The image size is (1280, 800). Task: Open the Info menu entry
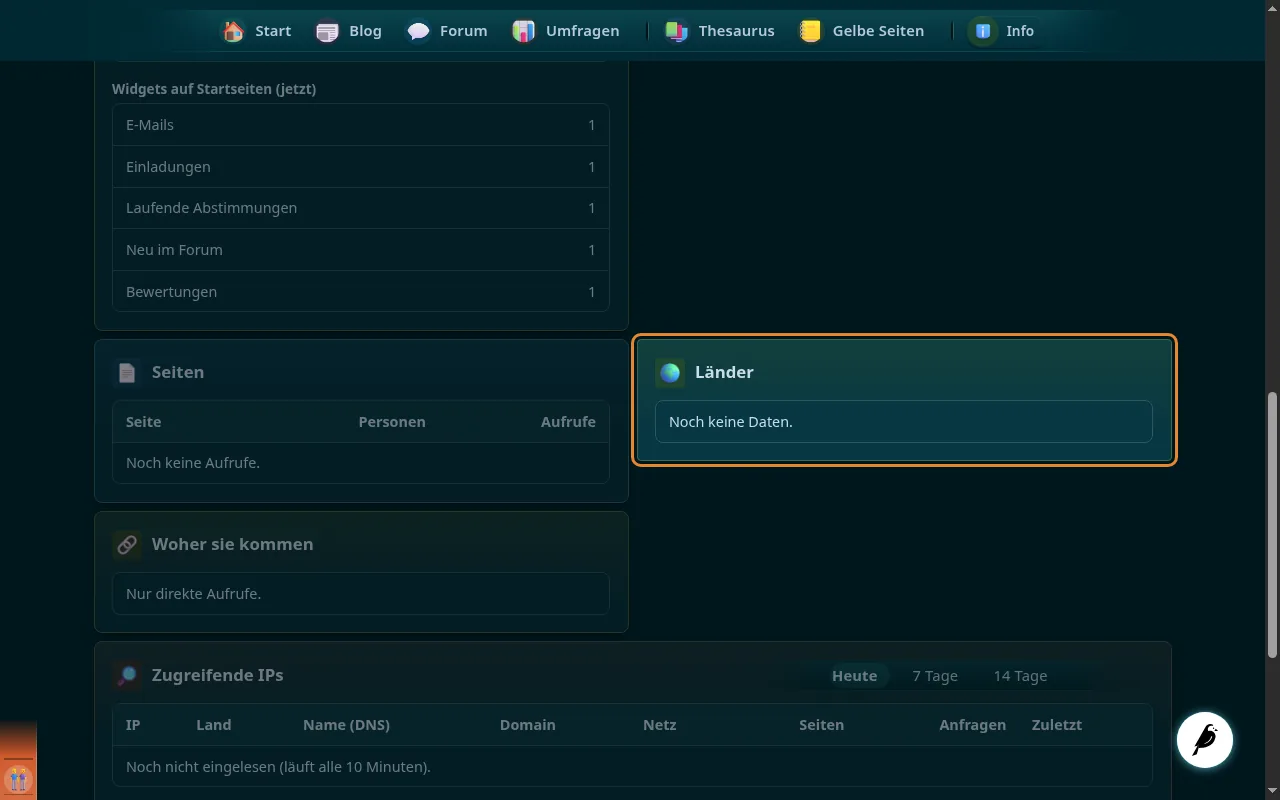click(1003, 31)
